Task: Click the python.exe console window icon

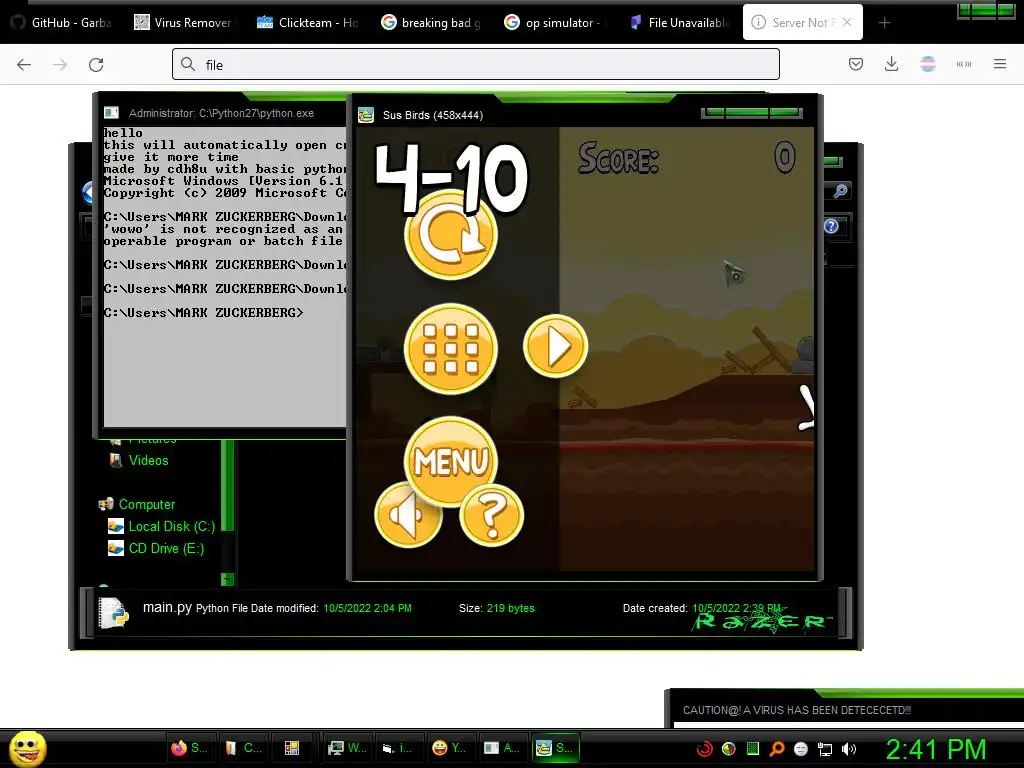Action: point(112,113)
